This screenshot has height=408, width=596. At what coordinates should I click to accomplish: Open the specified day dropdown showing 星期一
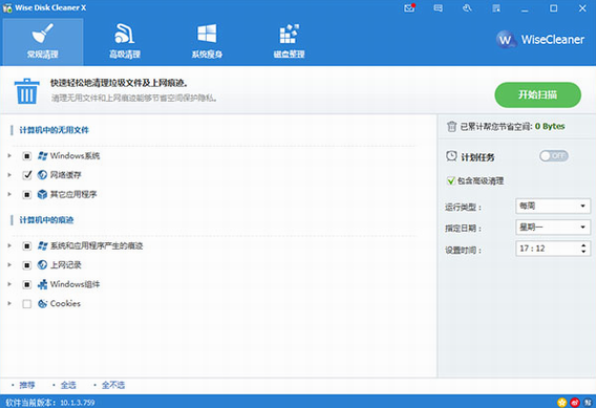click(553, 227)
